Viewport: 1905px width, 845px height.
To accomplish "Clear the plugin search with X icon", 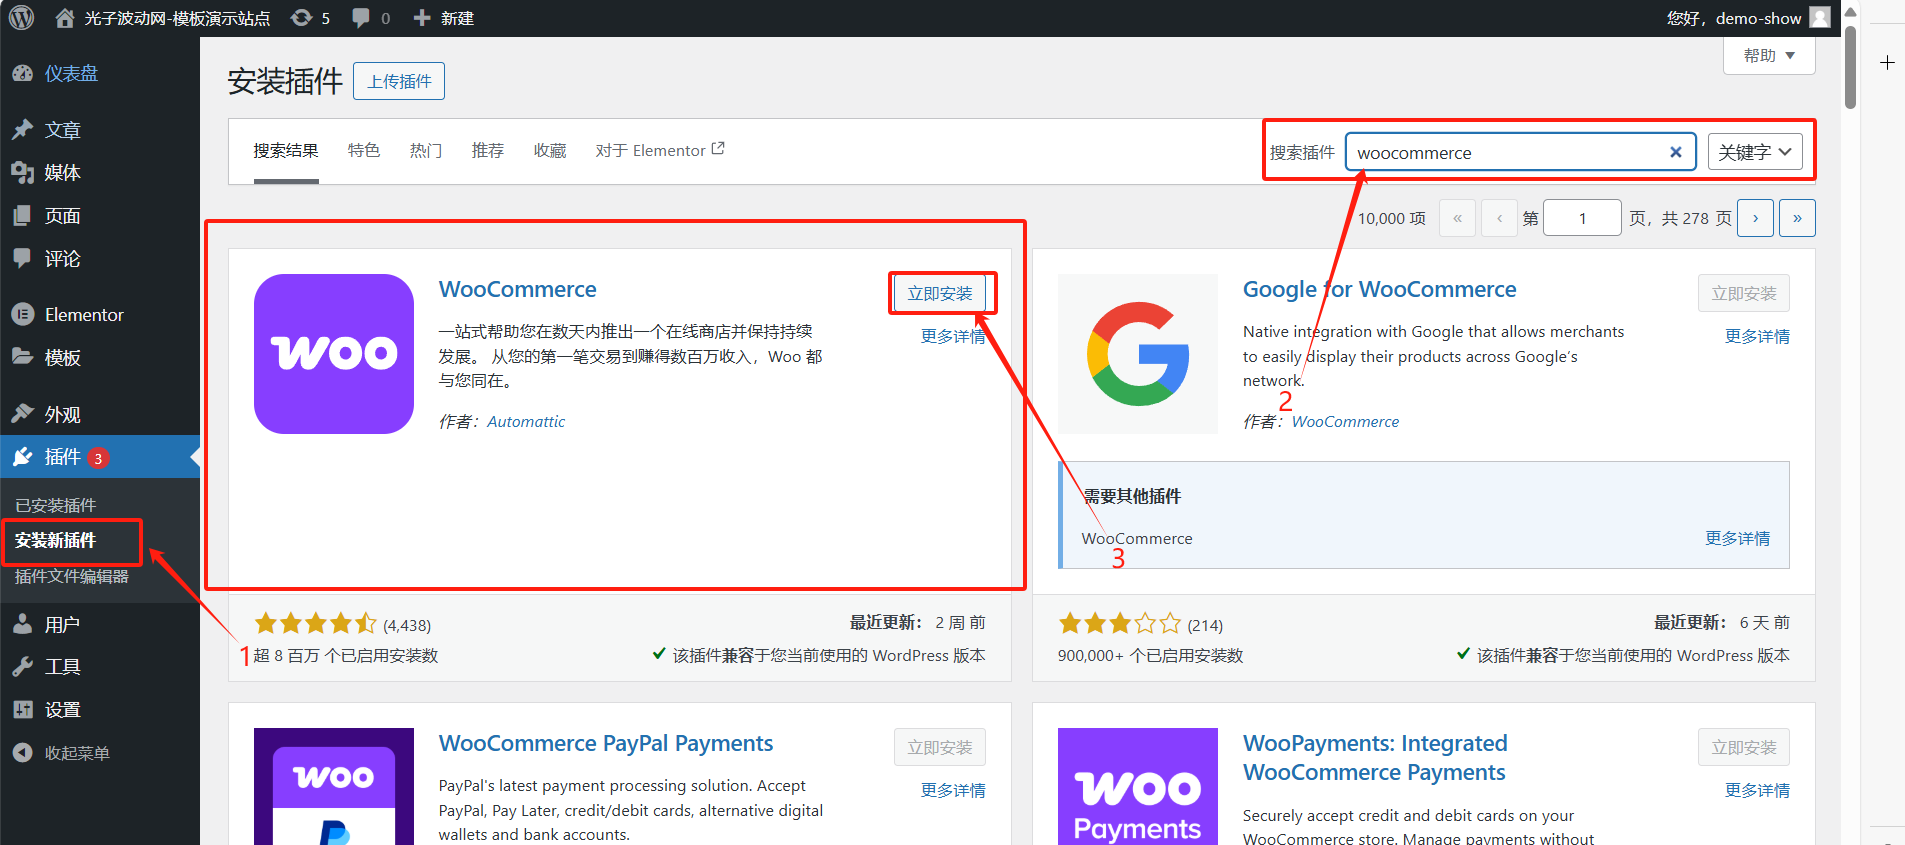I will (1676, 152).
